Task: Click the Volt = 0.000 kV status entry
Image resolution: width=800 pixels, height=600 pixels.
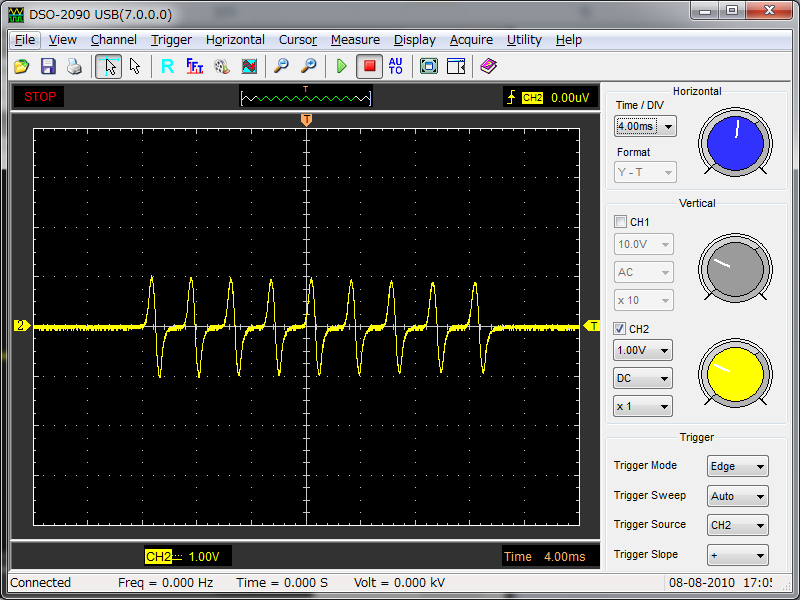Action: pos(399,583)
